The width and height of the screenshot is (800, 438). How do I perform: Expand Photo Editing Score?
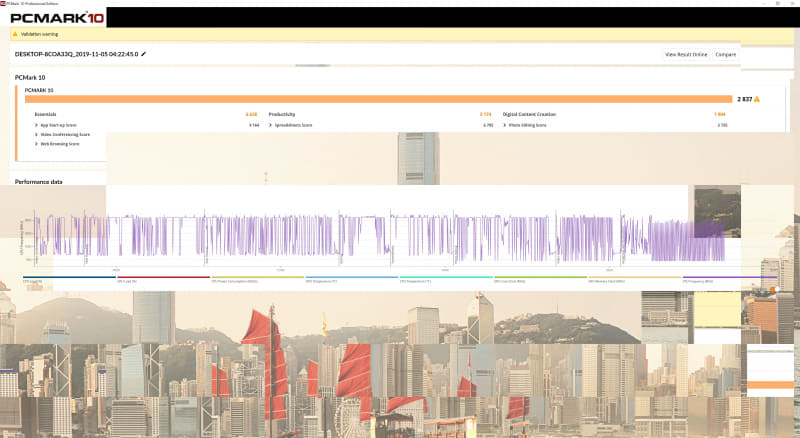pyautogui.click(x=525, y=125)
